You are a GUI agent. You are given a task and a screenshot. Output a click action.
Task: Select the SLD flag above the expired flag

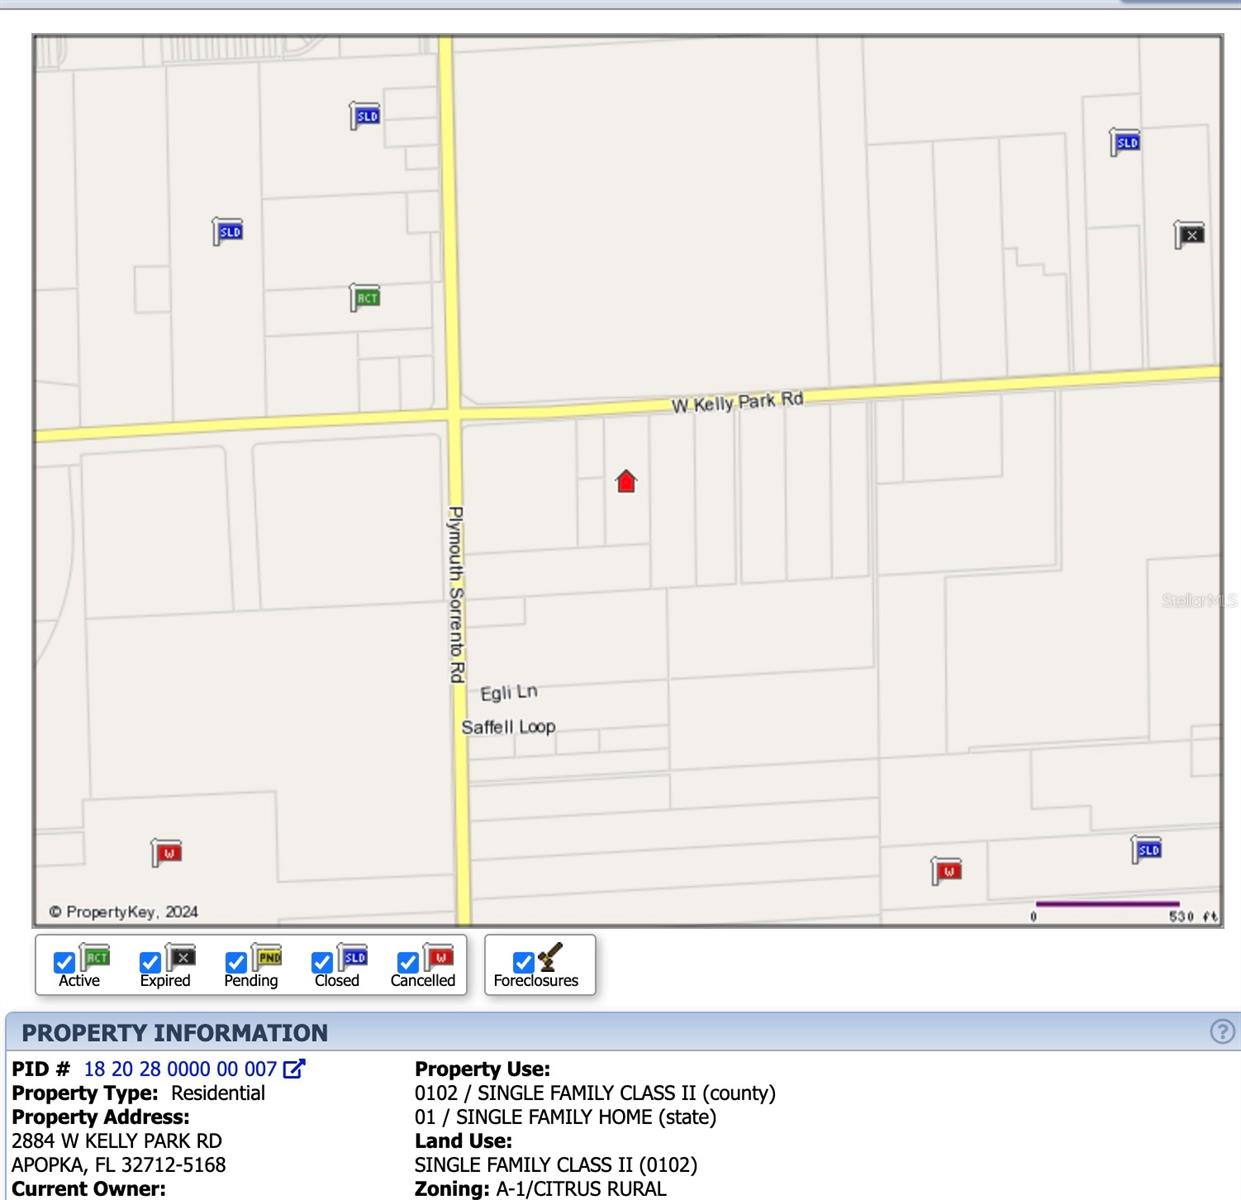coord(1126,142)
